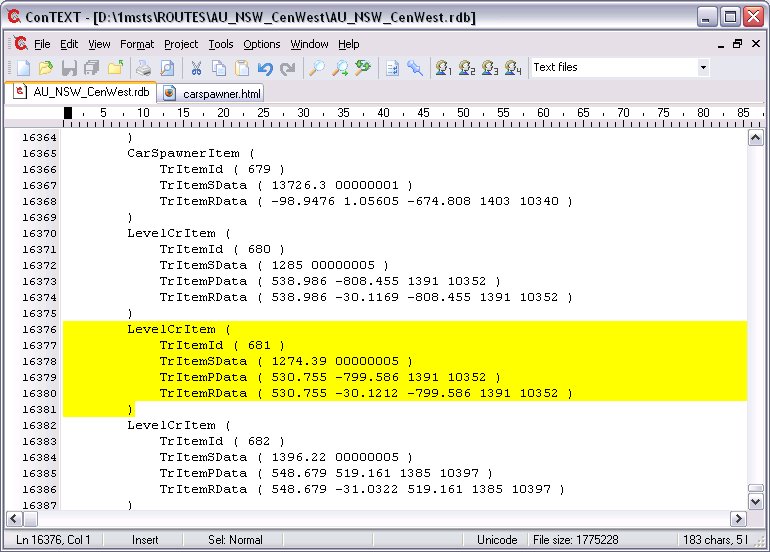Click the vertical scrollbar thumb
Image resolution: width=770 pixels, height=552 pixels.
click(755, 488)
